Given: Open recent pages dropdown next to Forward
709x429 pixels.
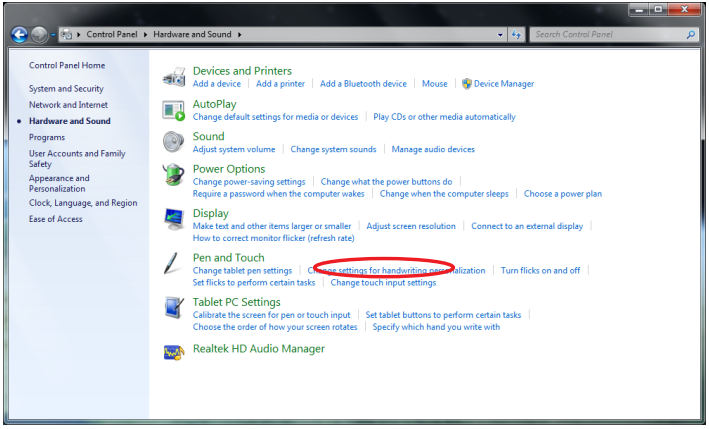Looking at the screenshot, I should pos(53,34).
